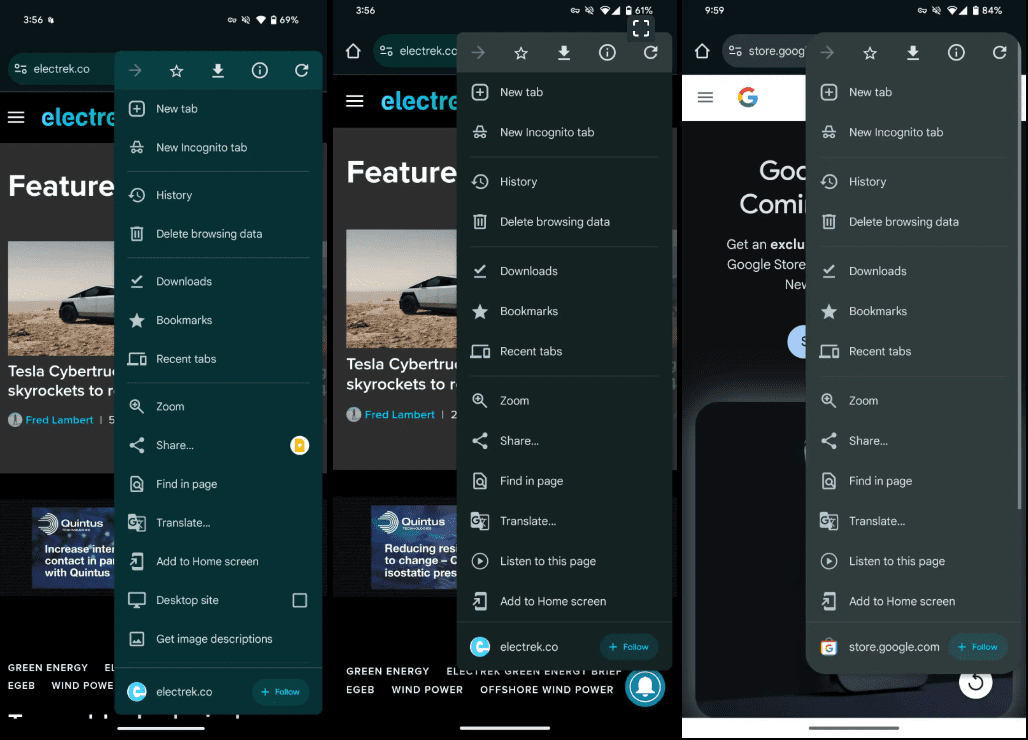
Task: Tap the home icon beside the store.google address
Action: [702, 51]
